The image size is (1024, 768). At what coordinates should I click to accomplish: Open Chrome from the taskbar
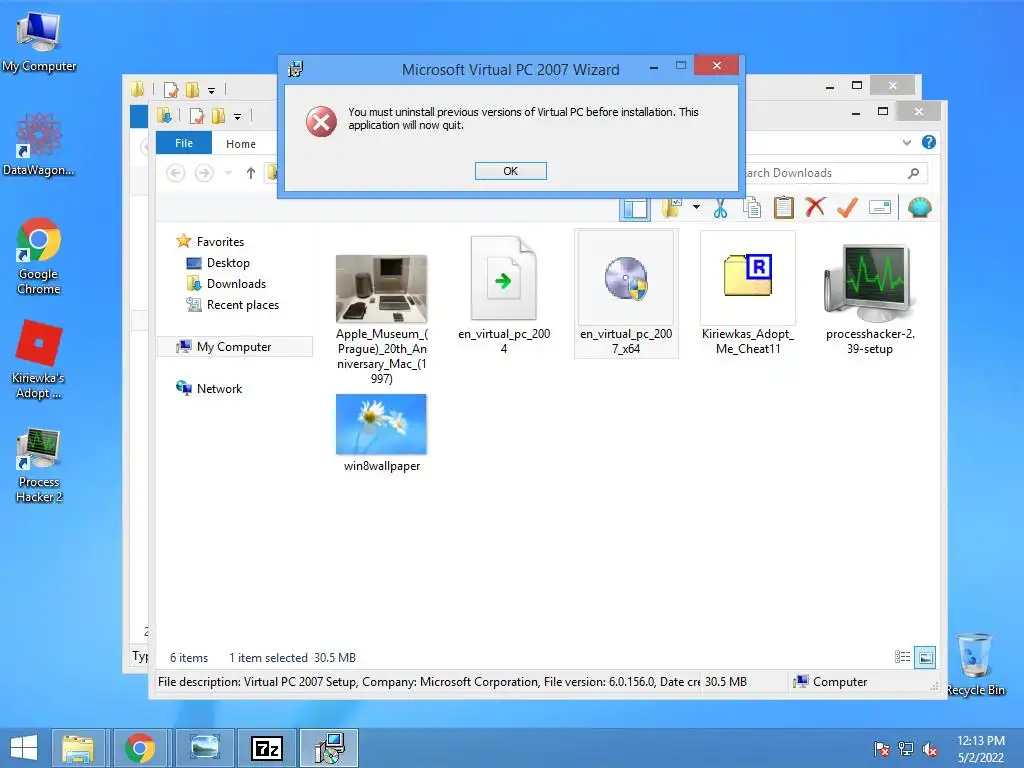point(140,748)
